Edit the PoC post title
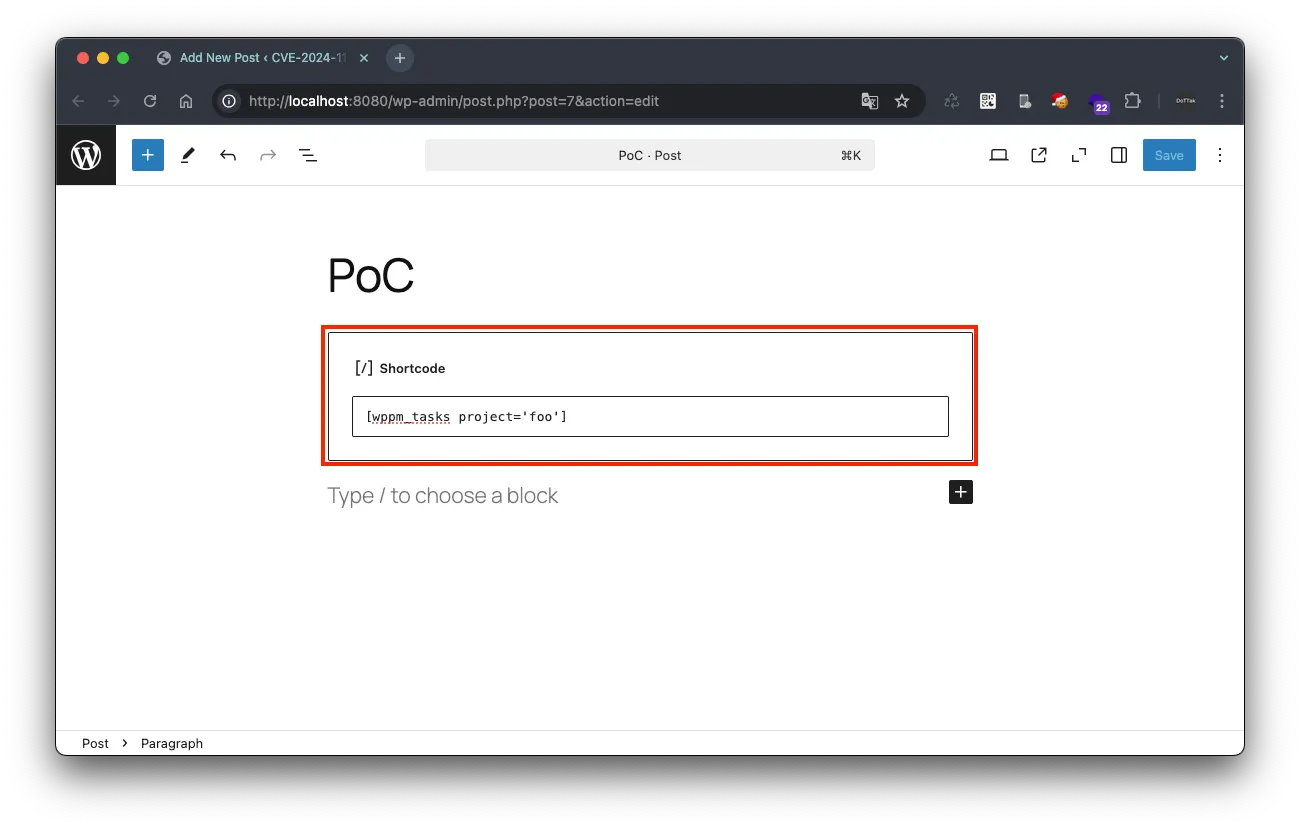 point(371,276)
